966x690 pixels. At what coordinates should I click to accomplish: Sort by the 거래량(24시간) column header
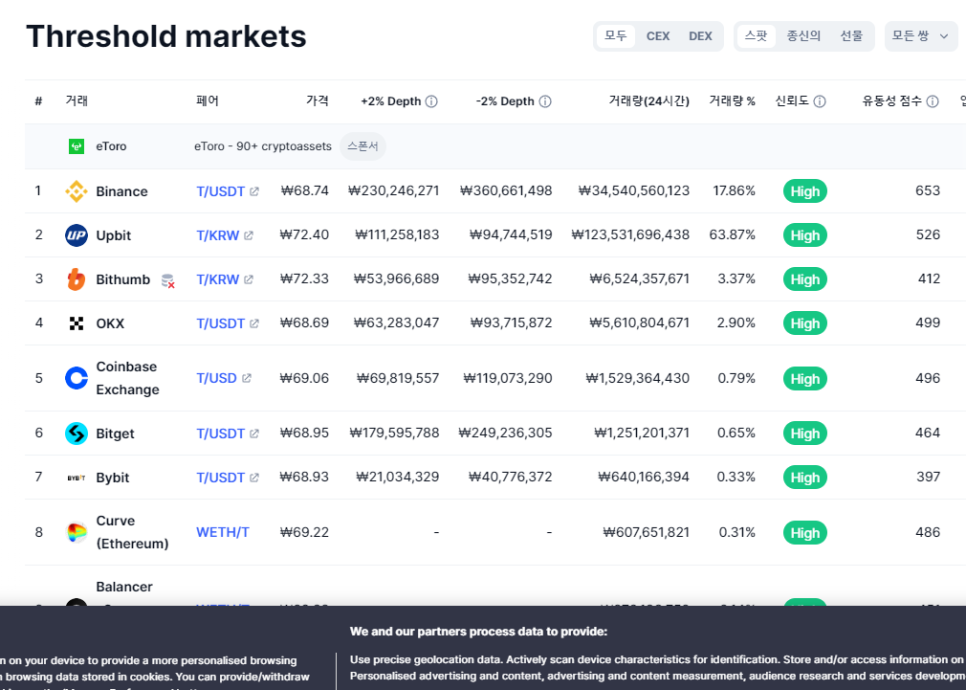649,101
